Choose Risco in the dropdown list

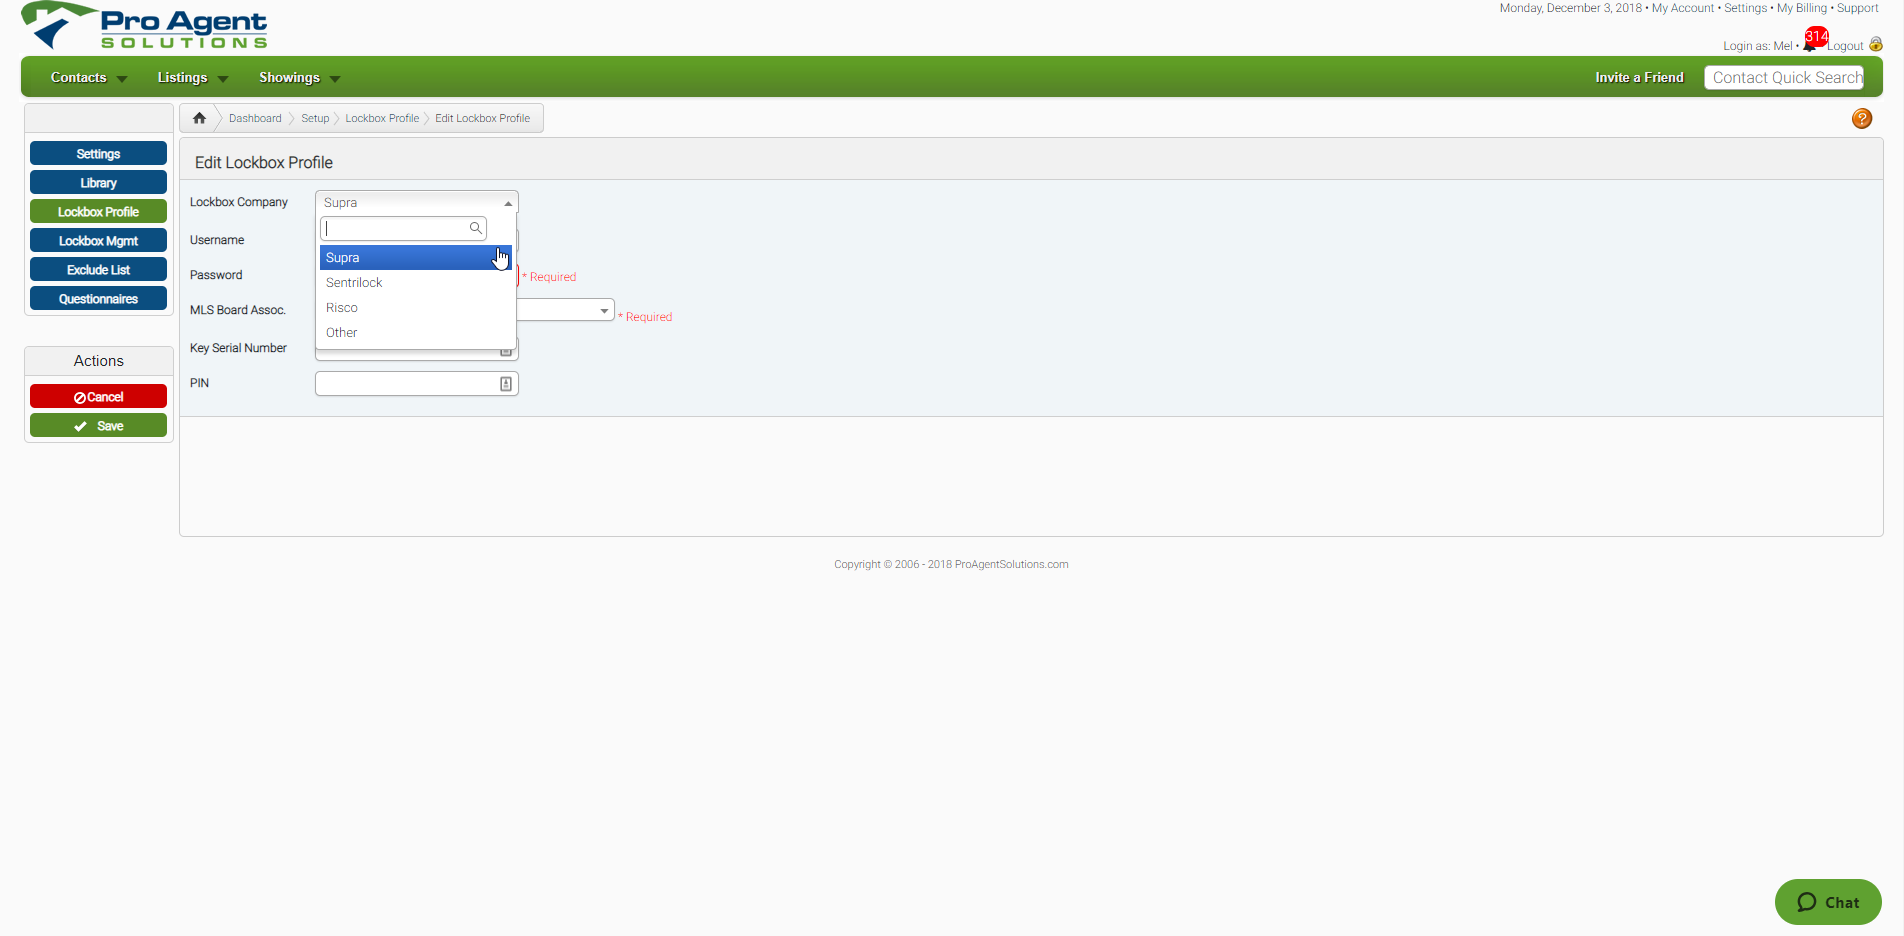pos(416,308)
